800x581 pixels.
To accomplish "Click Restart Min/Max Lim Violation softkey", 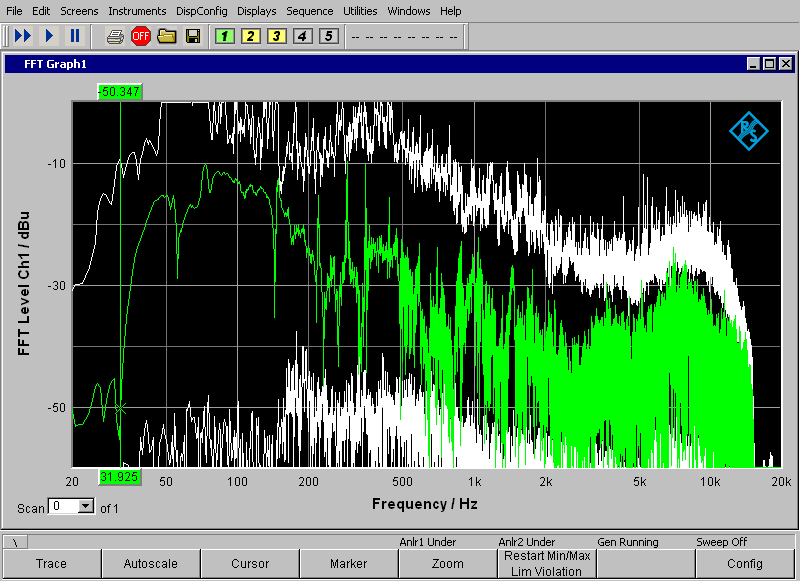I will (546, 564).
